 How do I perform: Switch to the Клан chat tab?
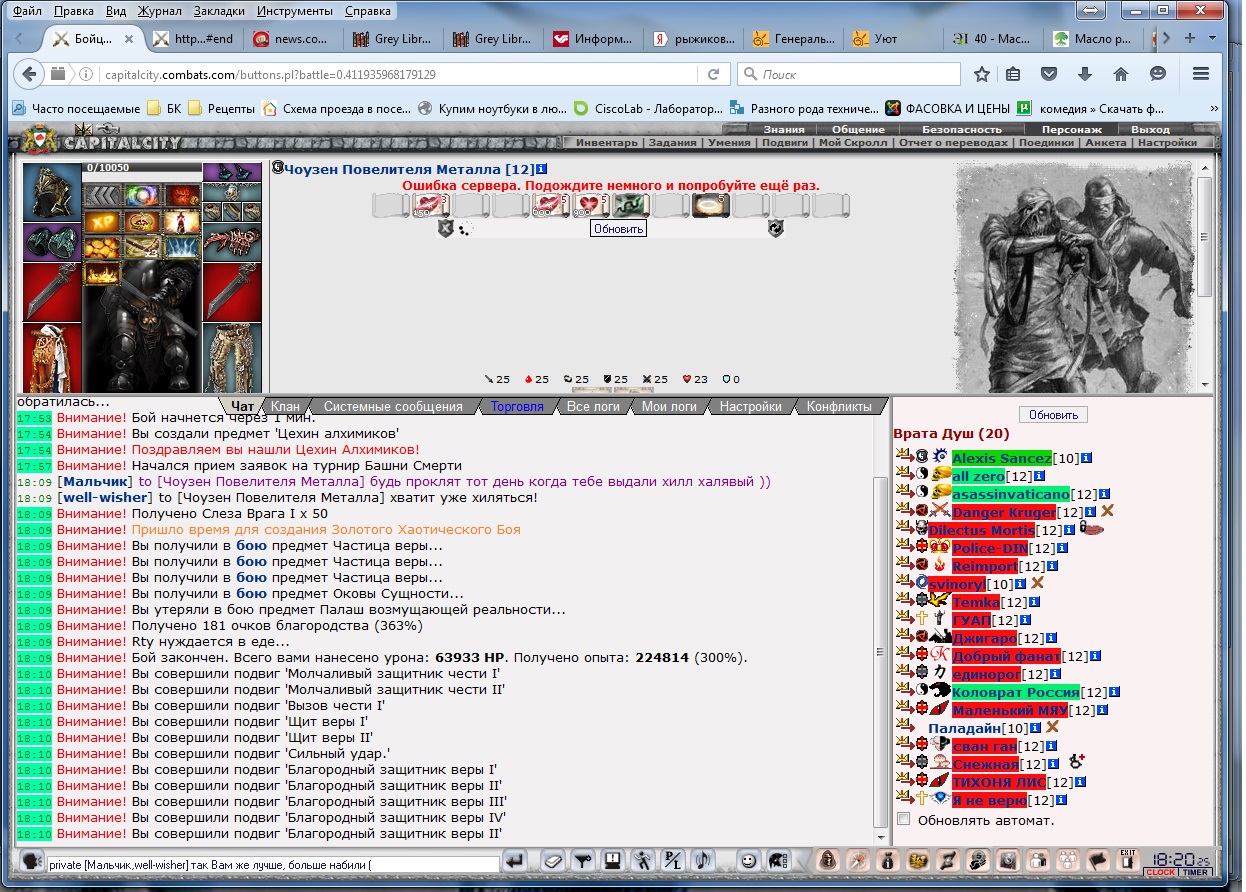click(285, 407)
